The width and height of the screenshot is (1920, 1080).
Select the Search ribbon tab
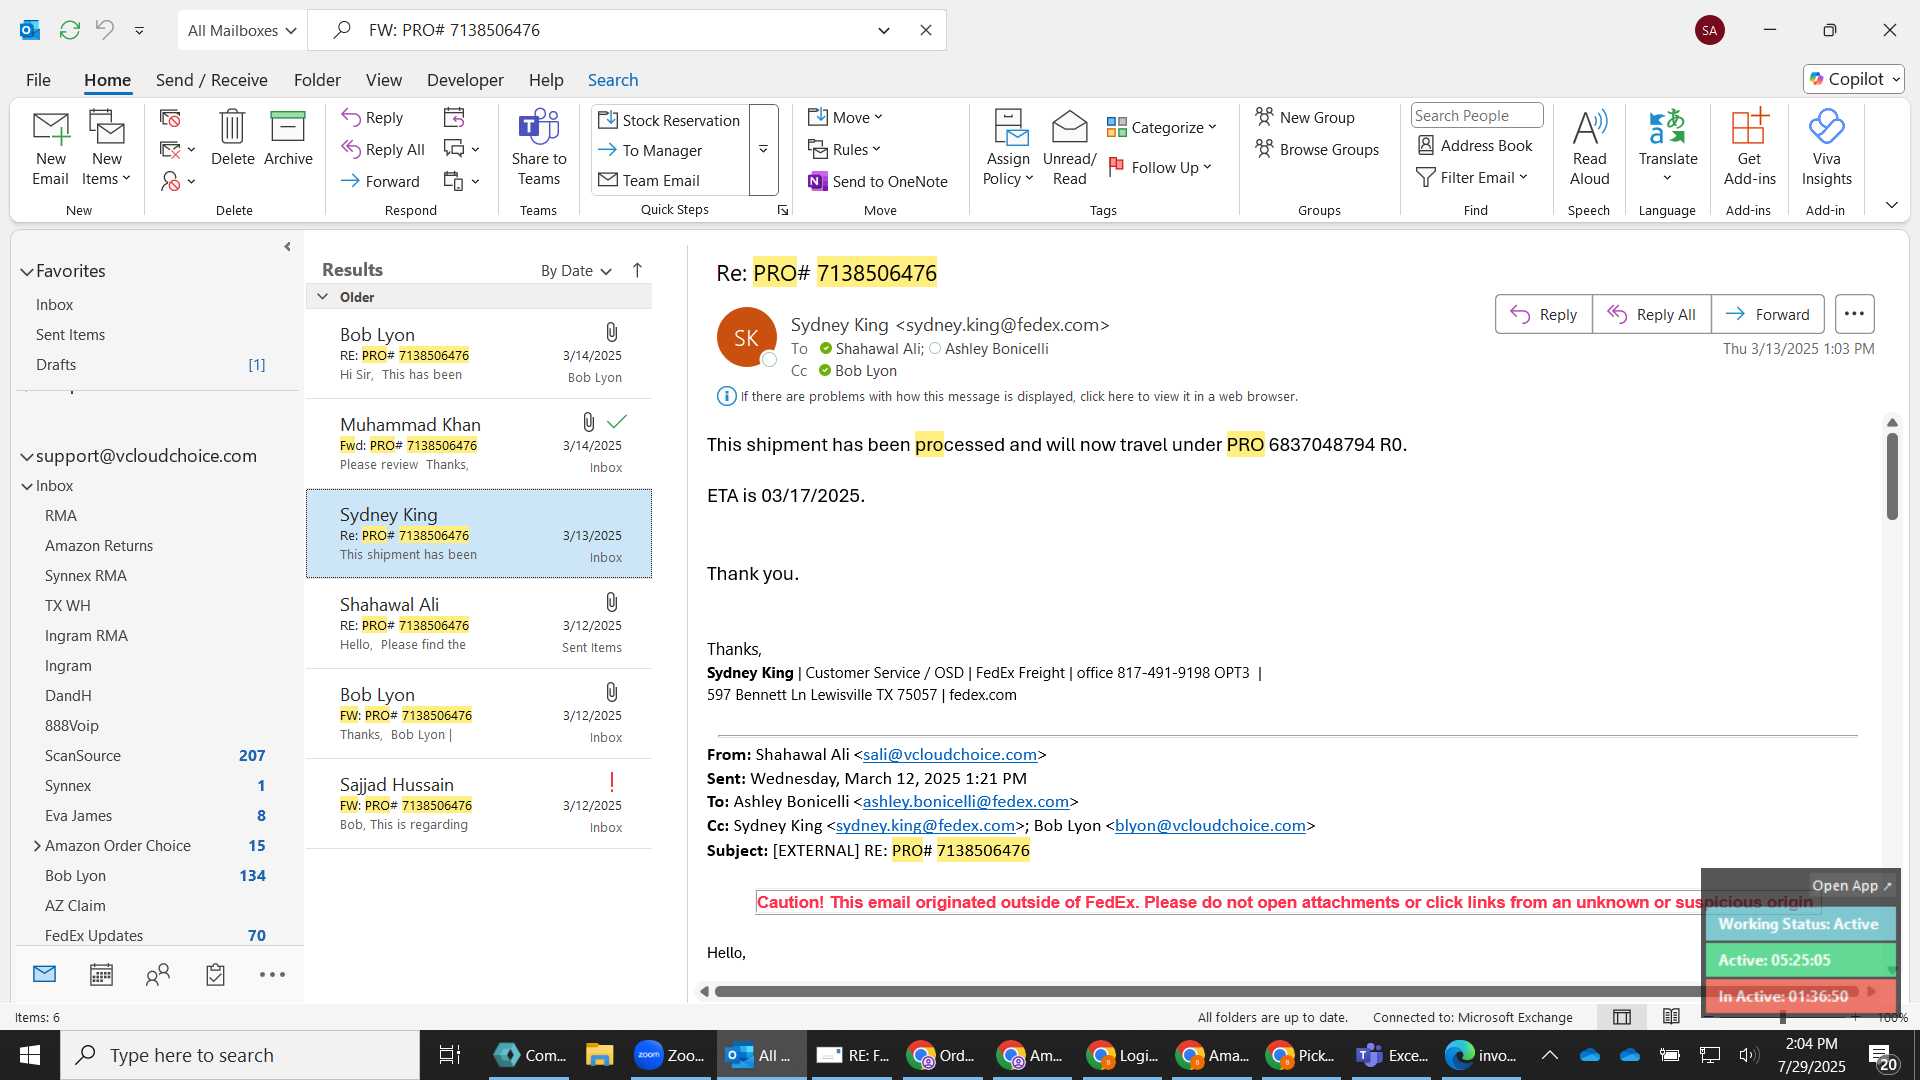(x=613, y=80)
